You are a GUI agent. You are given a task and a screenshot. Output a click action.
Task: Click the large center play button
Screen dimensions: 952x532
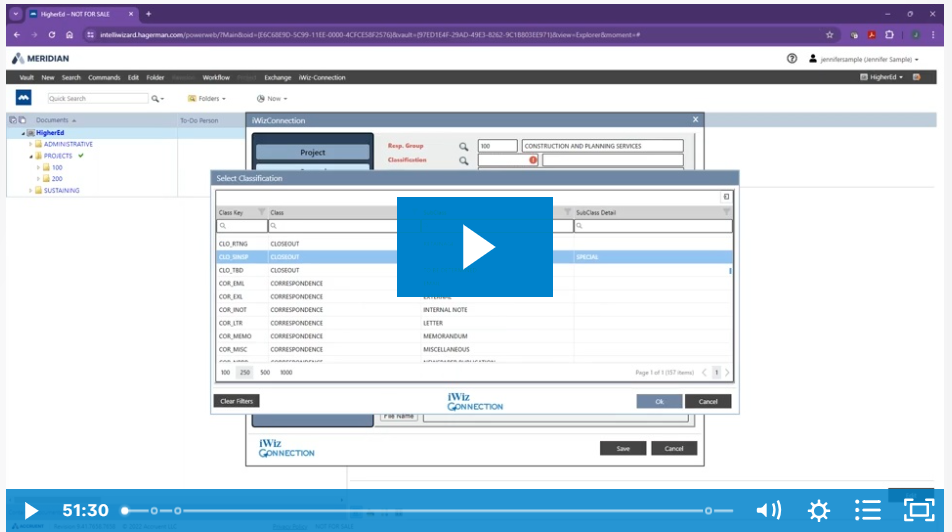tap(475, 247)
